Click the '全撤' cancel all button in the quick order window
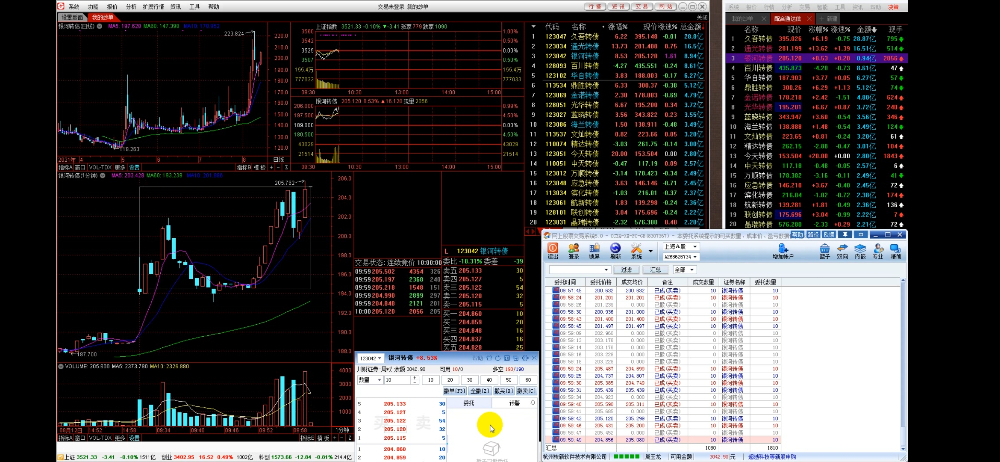The width and height of the screenshot is (1000, 462). pyautogui.click(x=480, y=391)
